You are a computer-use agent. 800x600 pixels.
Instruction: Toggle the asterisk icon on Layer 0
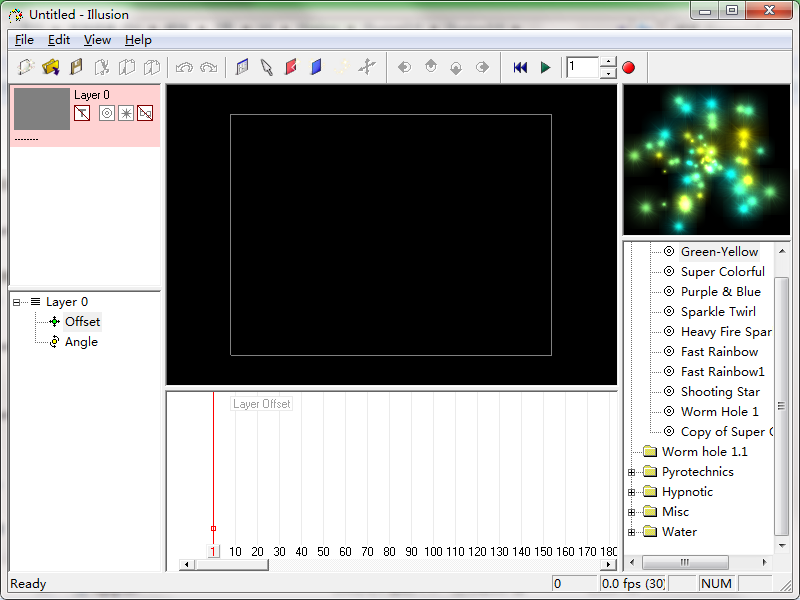point(126,114)
